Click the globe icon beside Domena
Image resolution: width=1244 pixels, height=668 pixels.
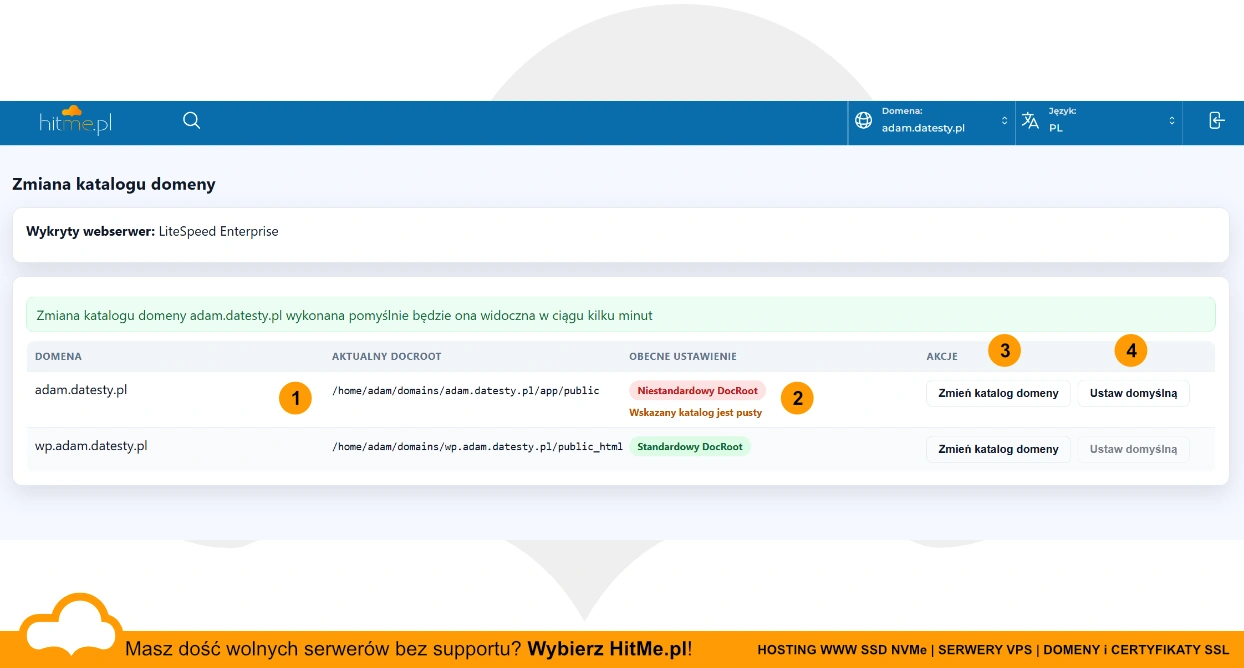[x=864, y=121]
